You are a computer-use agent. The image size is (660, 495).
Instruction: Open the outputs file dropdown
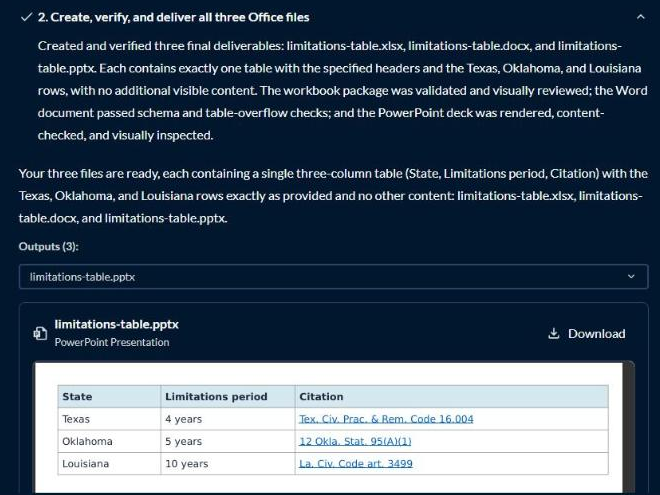pos(333,277)
